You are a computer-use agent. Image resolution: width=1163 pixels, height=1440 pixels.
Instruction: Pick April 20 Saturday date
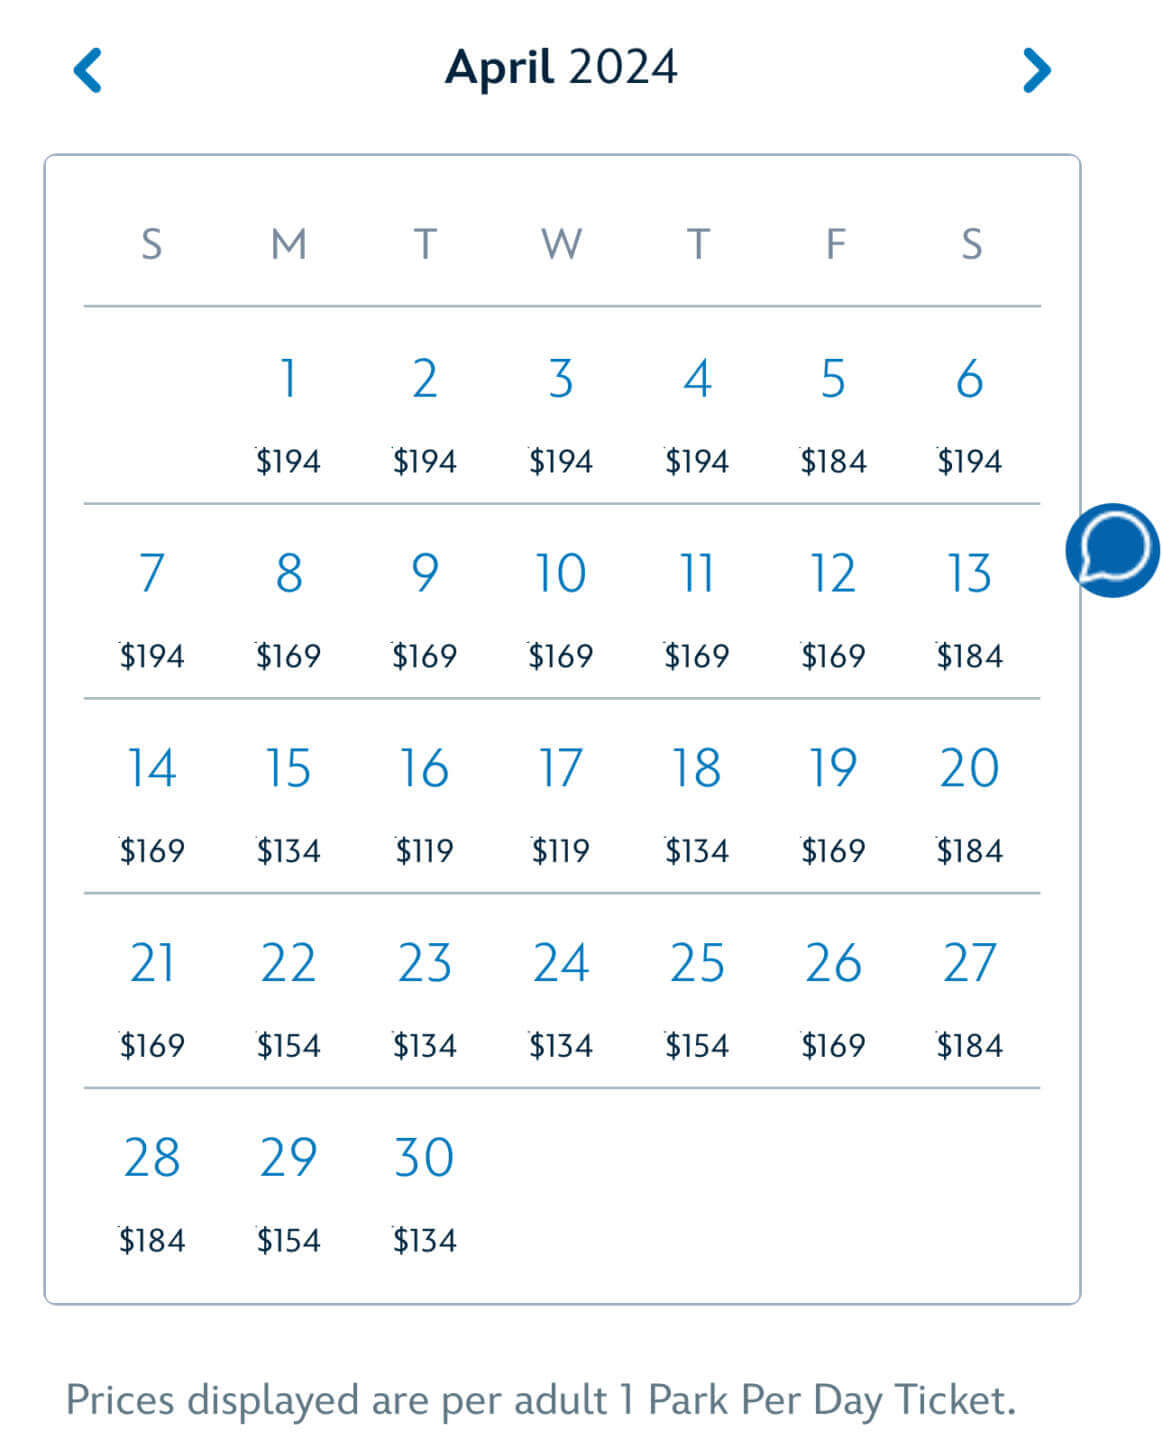(x=969, y=804)
